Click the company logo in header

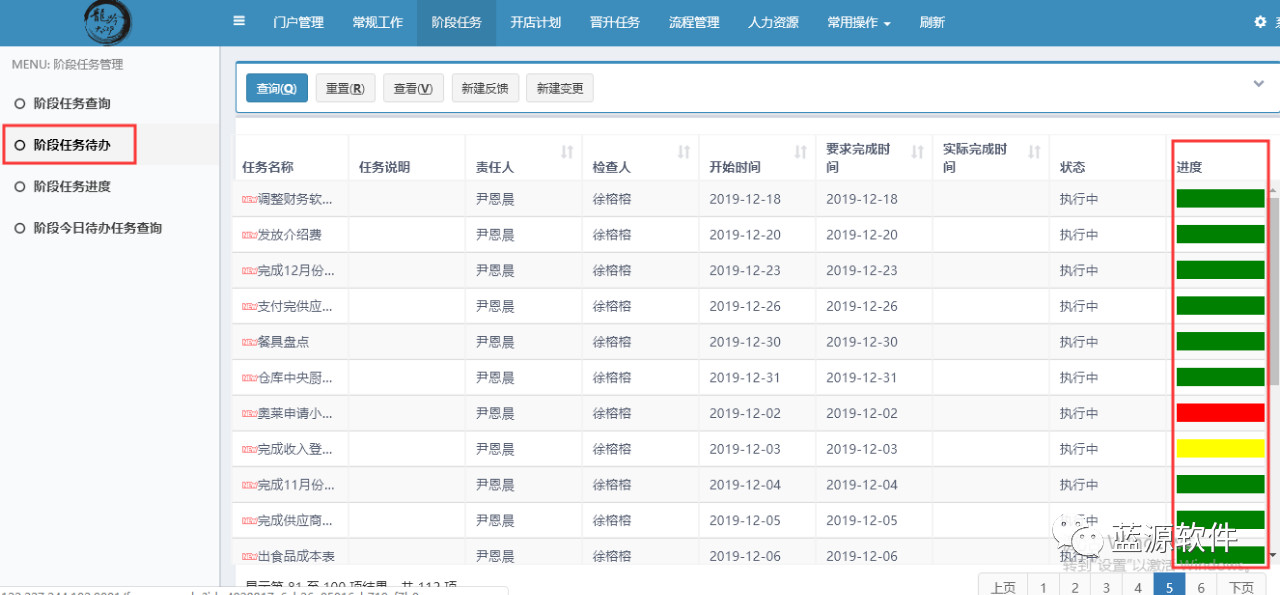point(108,22)
